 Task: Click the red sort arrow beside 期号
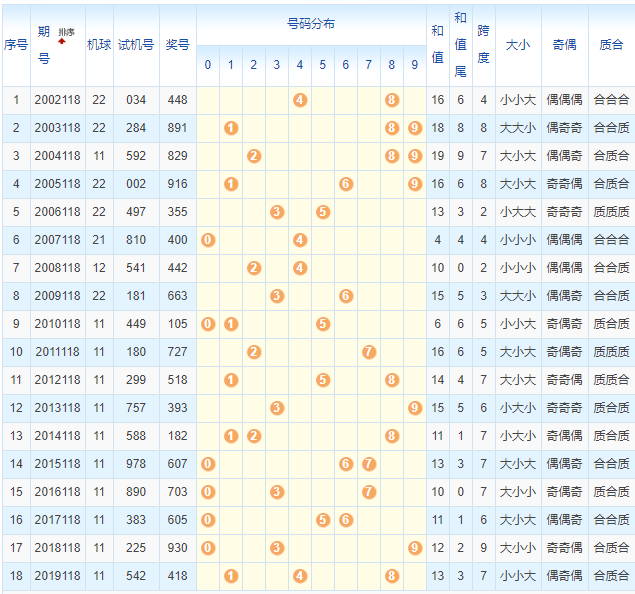click(62, 41)
